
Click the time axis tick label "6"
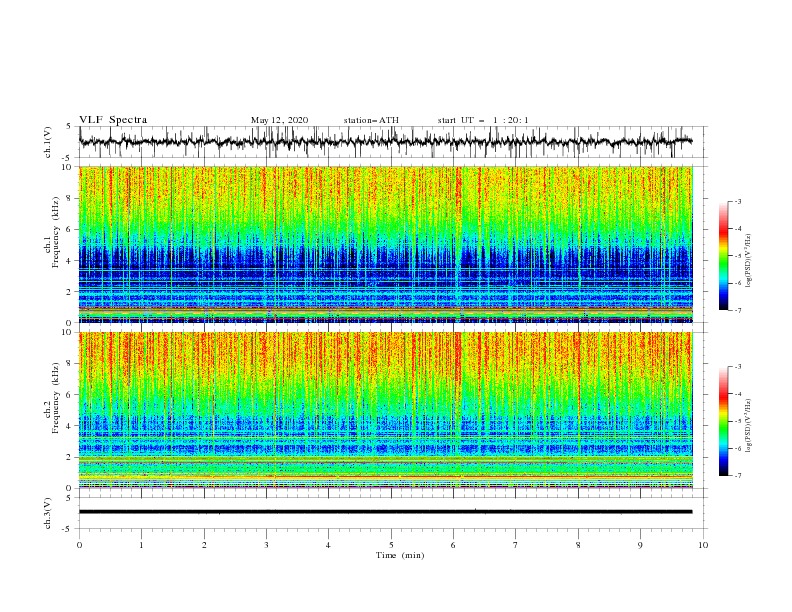pos(453,545)
